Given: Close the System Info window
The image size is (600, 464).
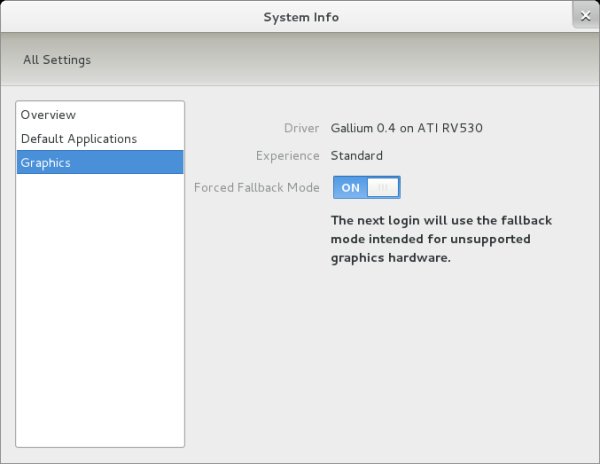Looking at the screenshot, I should click(x=585, y=14).
